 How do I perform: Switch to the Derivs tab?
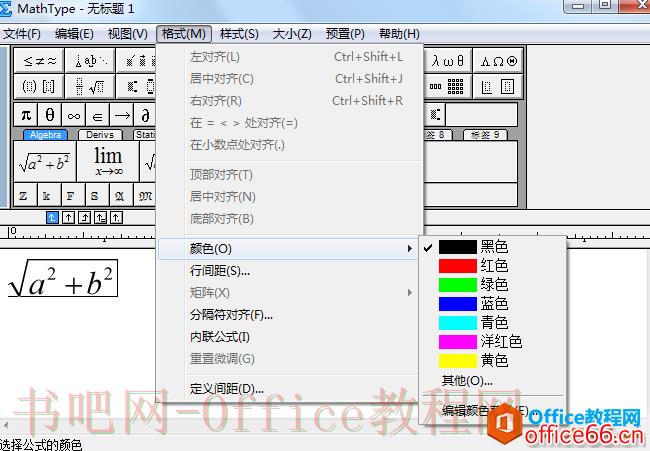100,135
